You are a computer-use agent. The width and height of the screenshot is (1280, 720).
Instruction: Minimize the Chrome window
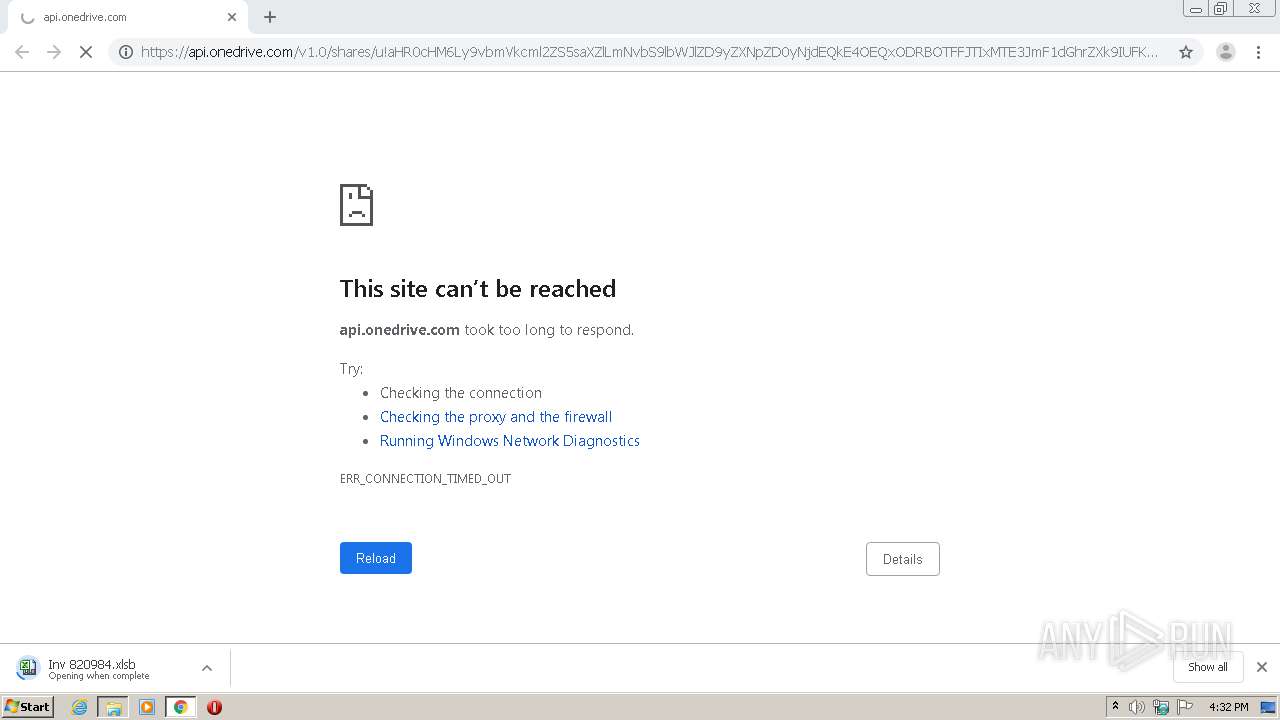[1196, 9]
